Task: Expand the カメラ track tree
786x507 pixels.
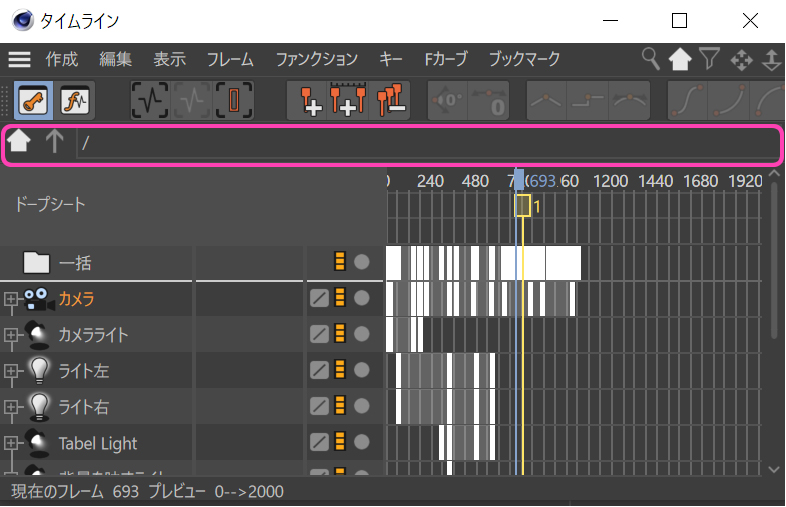Action: tap(11, 298)
